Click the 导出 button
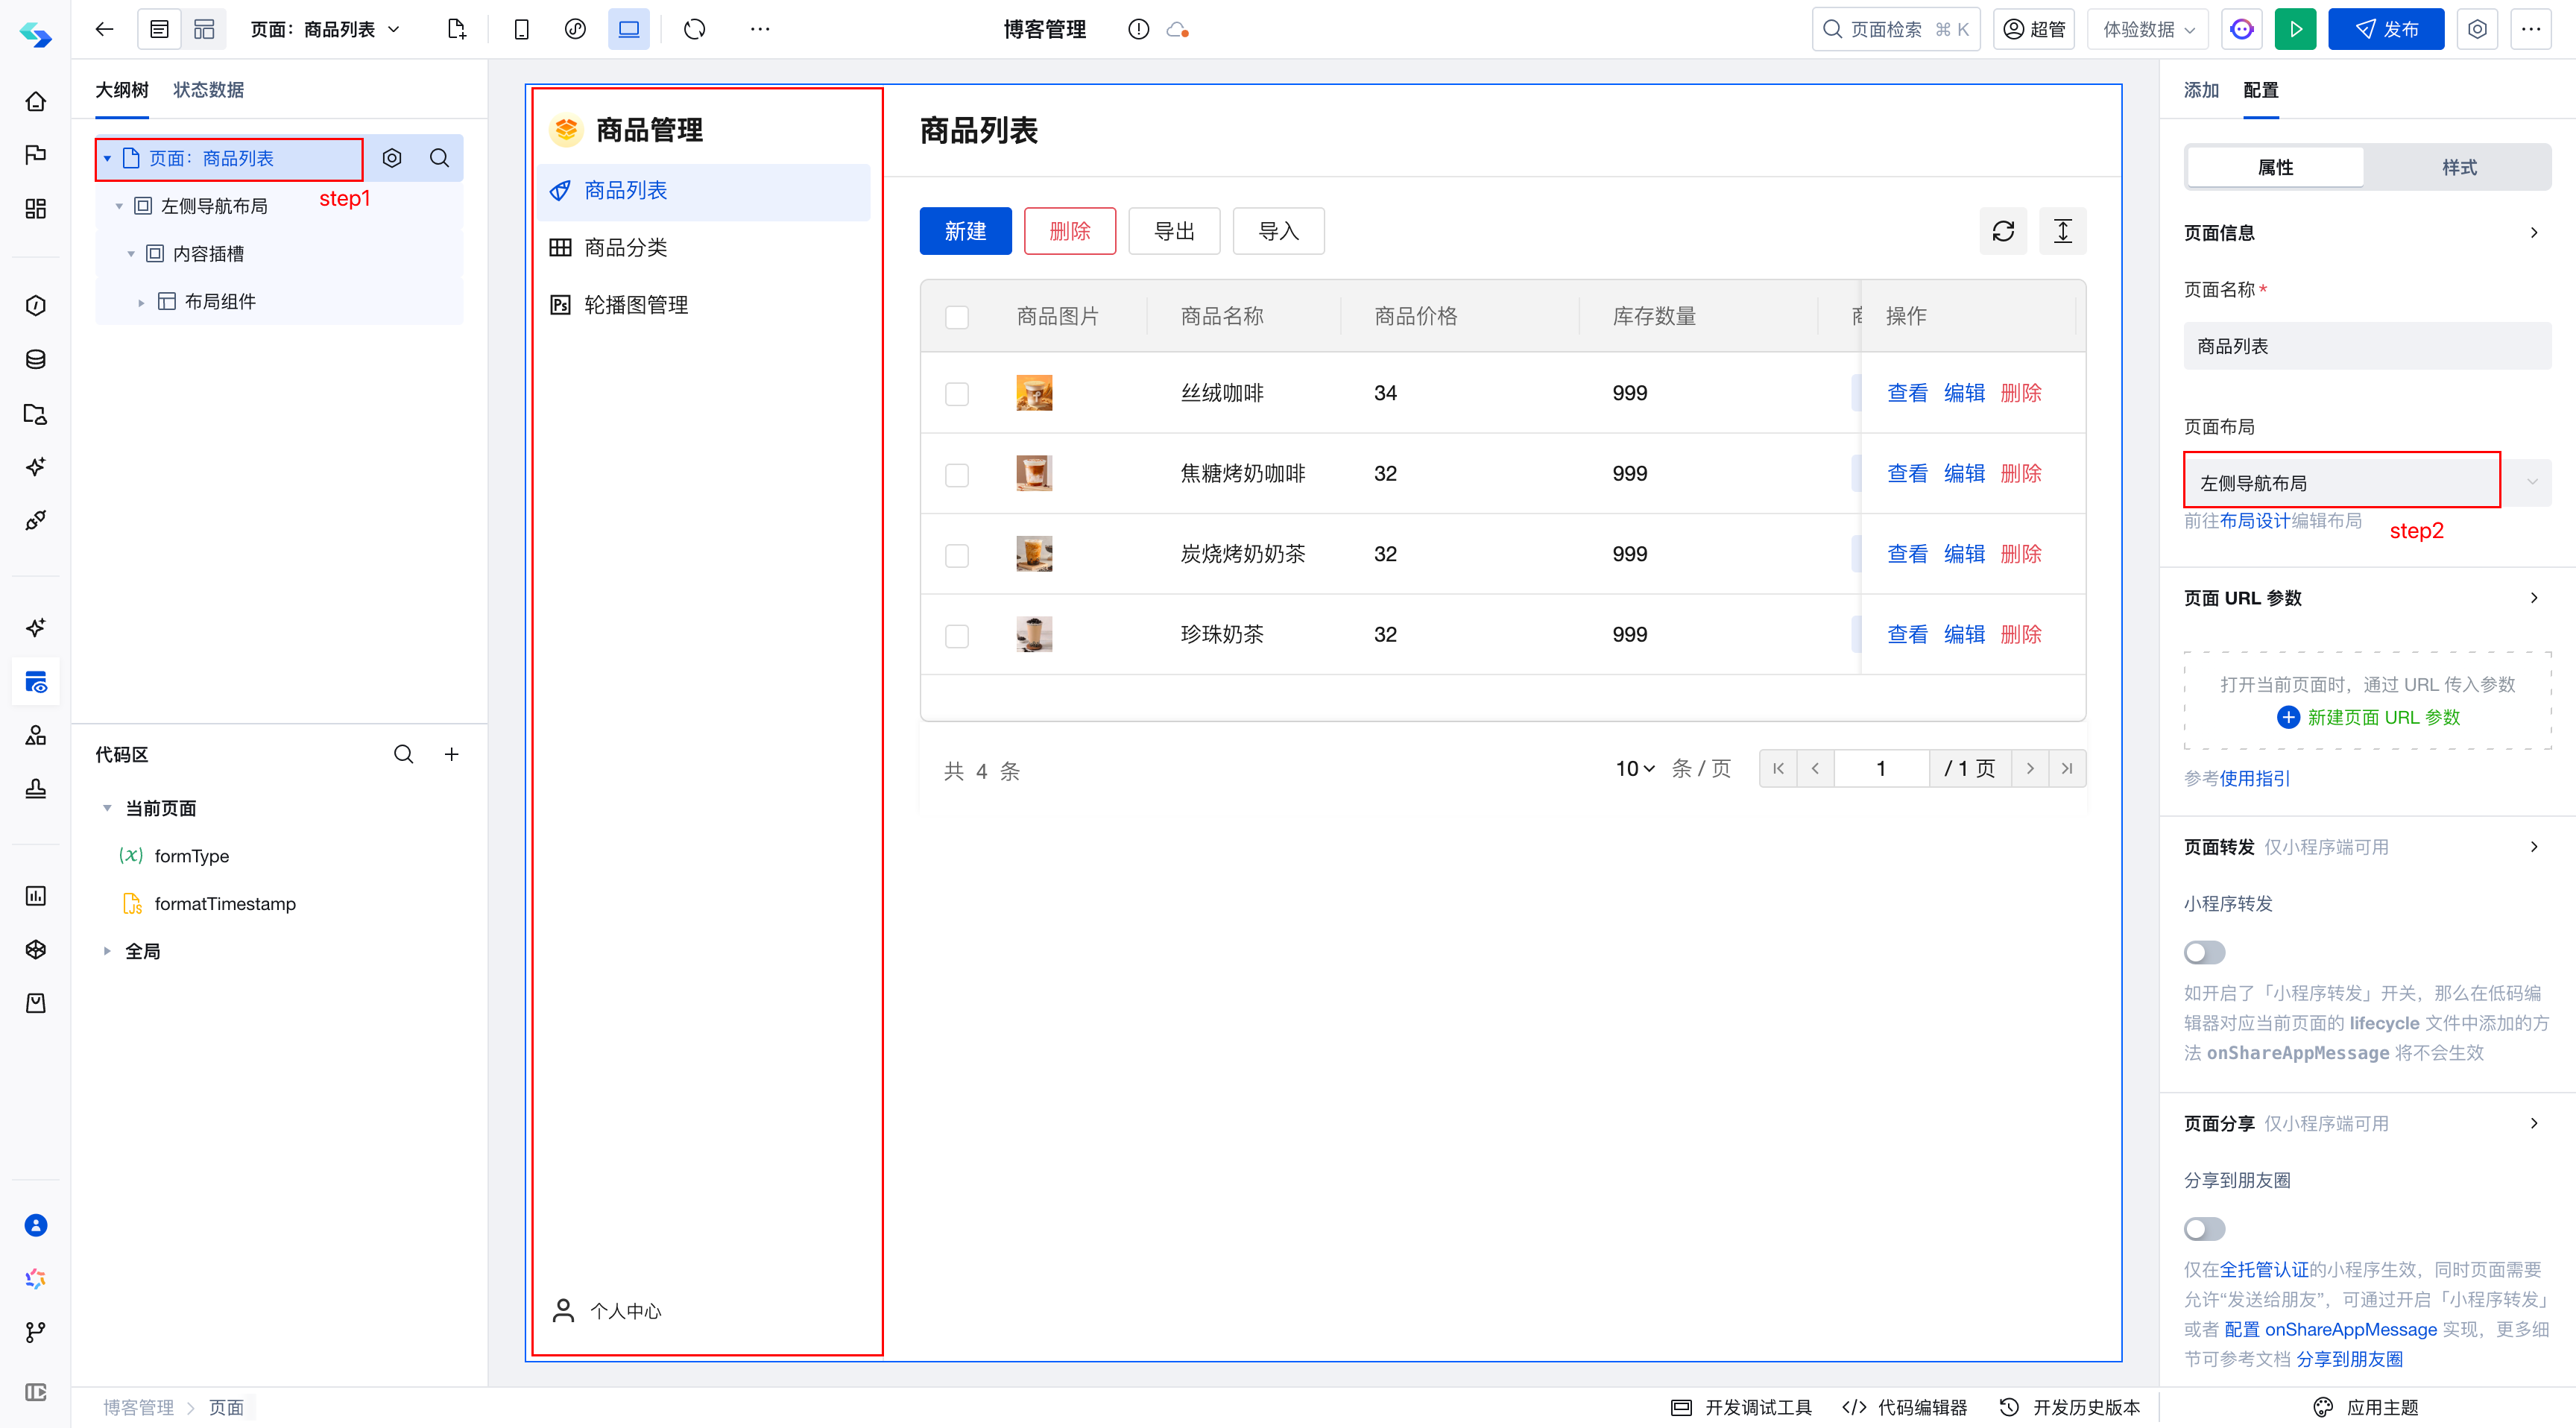Image resolution: width=2576 pixels, height=1428 pixels. pos(1174,231)
